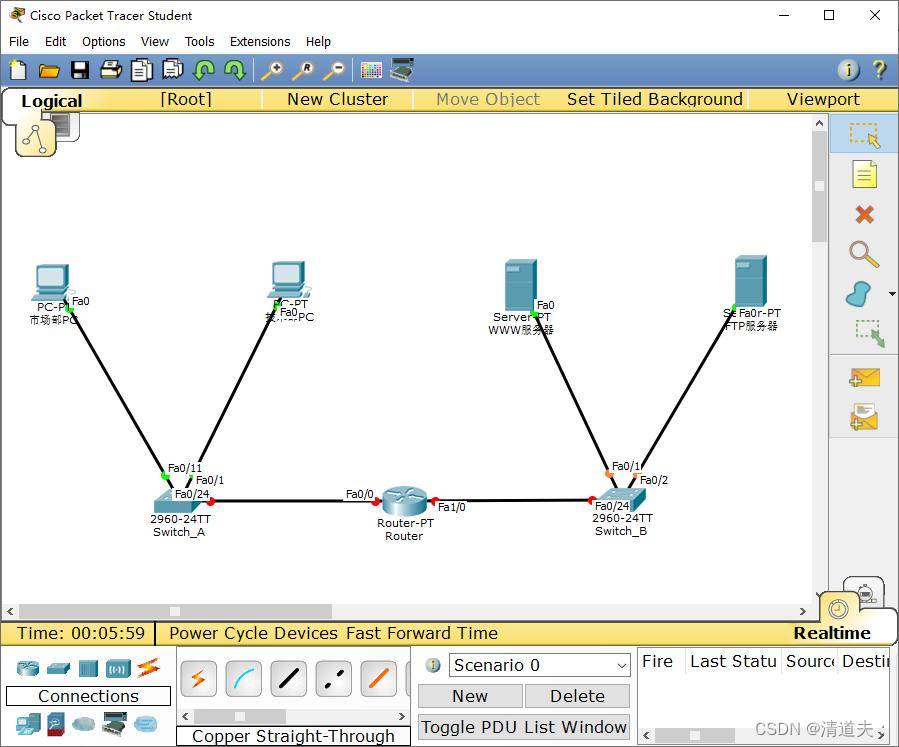Choose the End Devices category icon
This screenshot has width=899, height=747.
(x=28, y=724)
